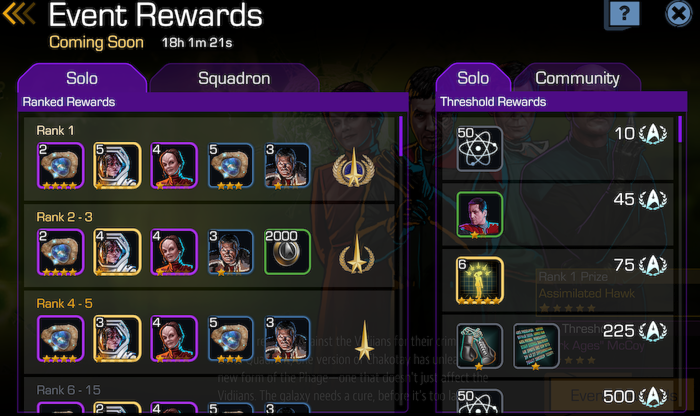
Task: Click the Threshold Rewards list scrollbar
Action: [680, 129]
